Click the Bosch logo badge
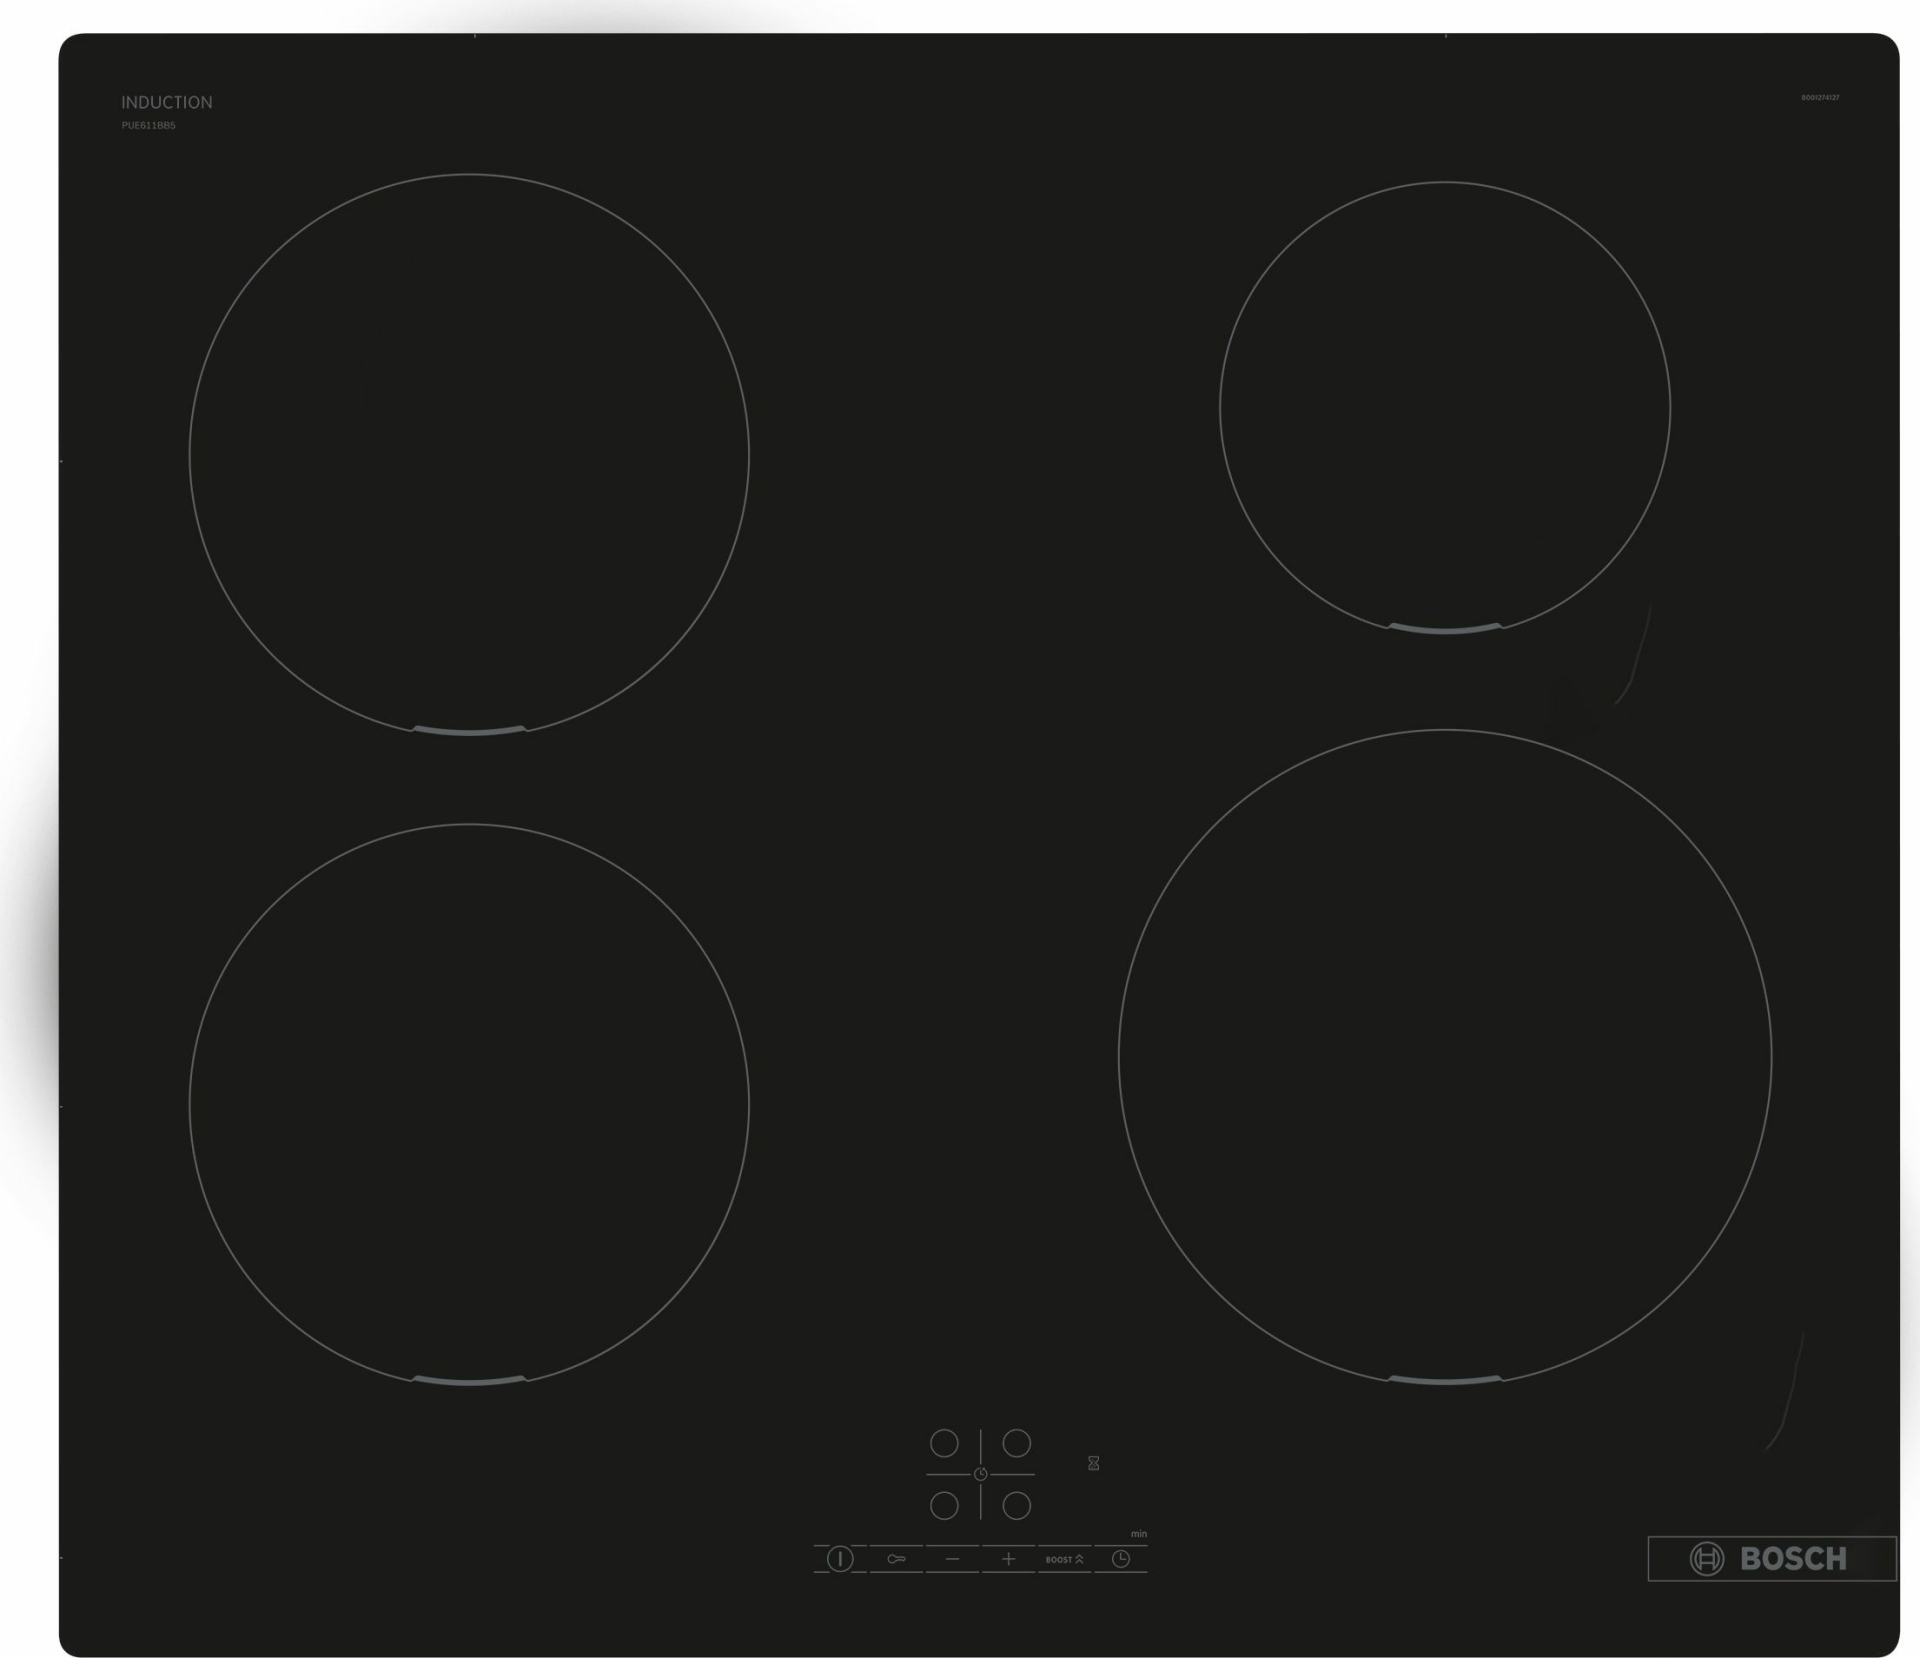The image size is (1920, 1658). (x=1771, y=1558)
